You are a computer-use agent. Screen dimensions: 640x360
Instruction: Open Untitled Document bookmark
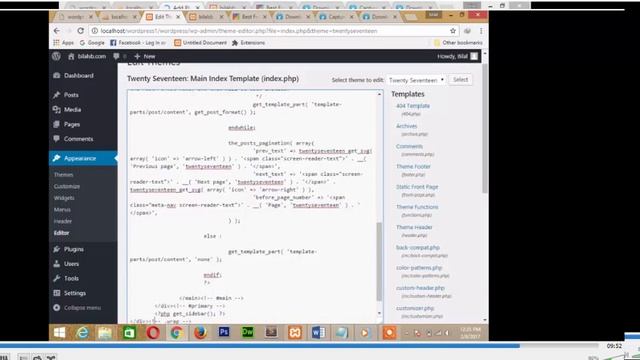pos(200,42)
